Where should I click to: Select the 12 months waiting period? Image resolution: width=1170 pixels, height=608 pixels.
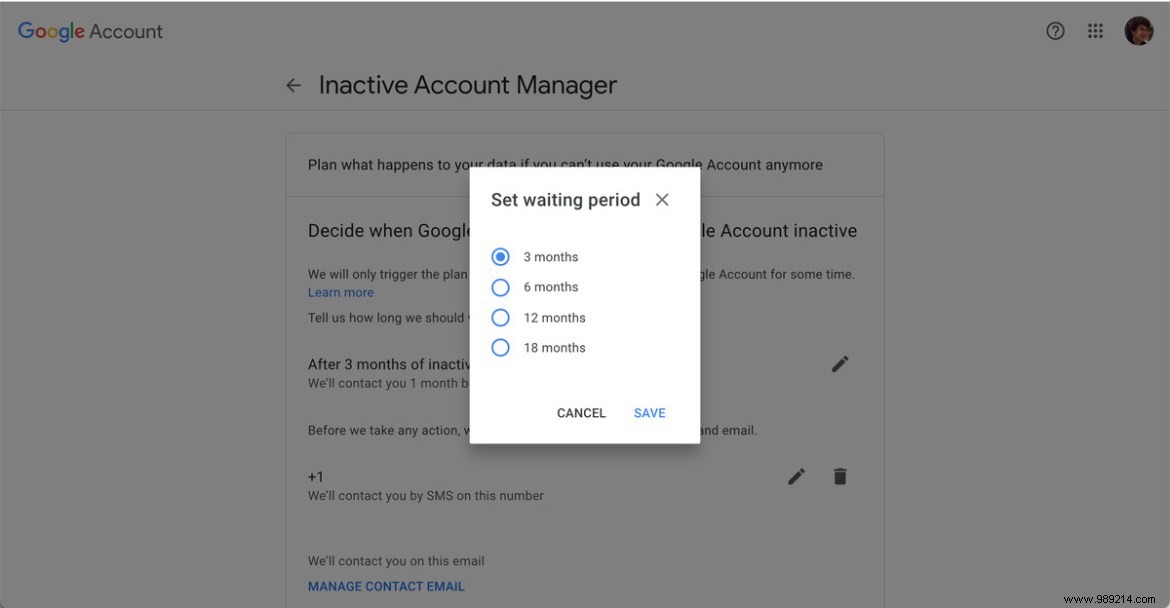pos(500,317)
